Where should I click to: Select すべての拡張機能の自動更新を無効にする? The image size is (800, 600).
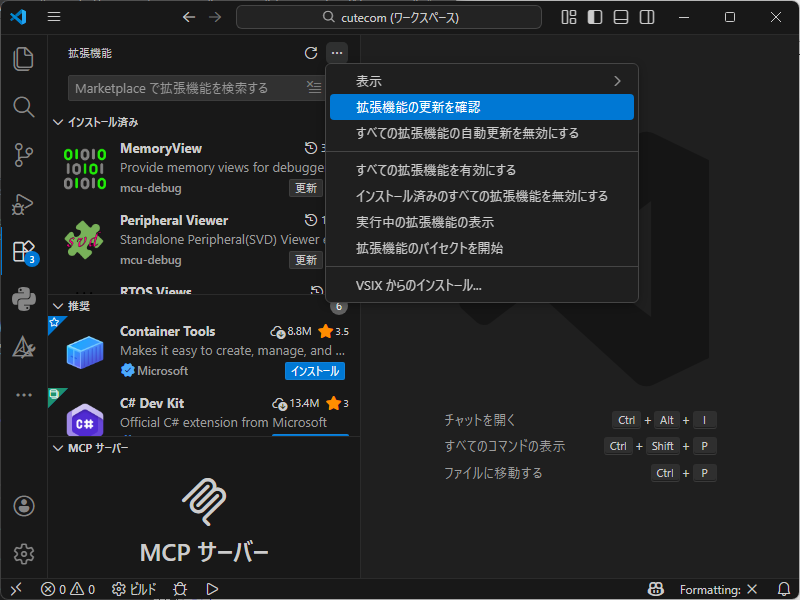tap(482, 133)
